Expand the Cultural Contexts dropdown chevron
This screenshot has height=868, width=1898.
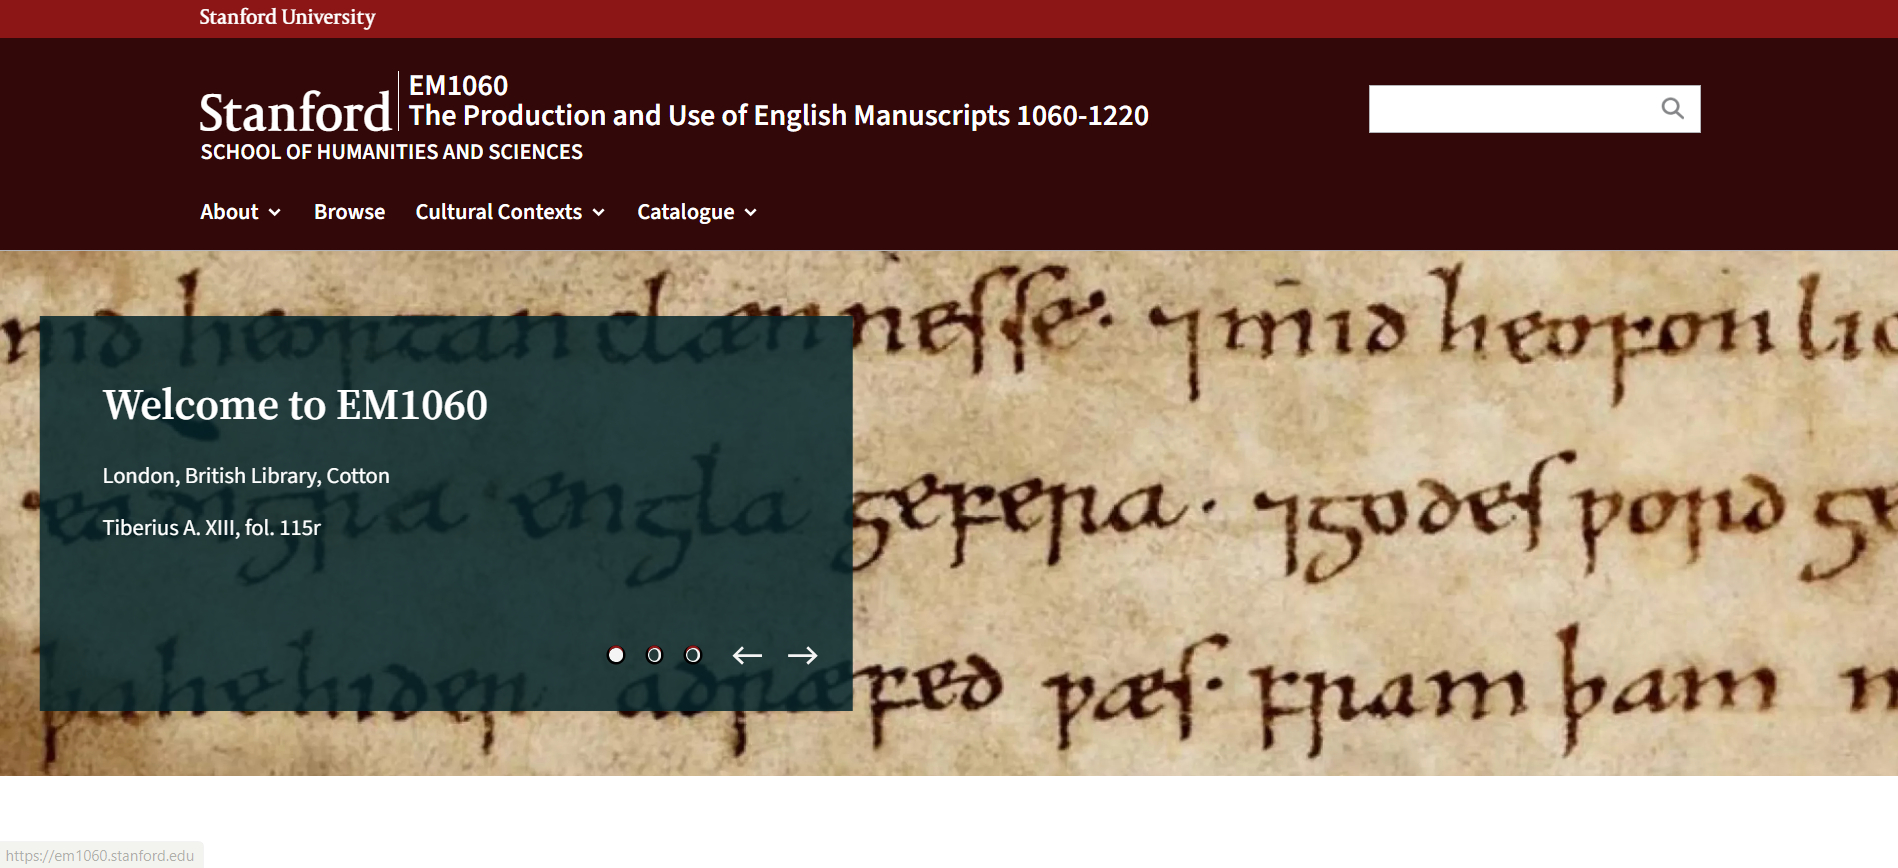(x=599, y=212)
